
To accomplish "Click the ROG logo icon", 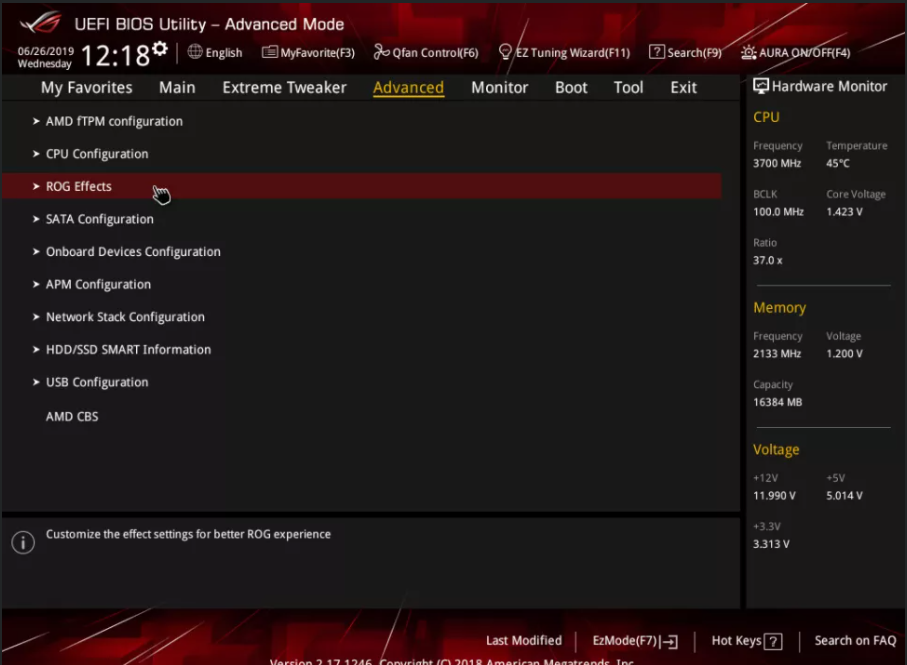I will [x=40, y=23].
